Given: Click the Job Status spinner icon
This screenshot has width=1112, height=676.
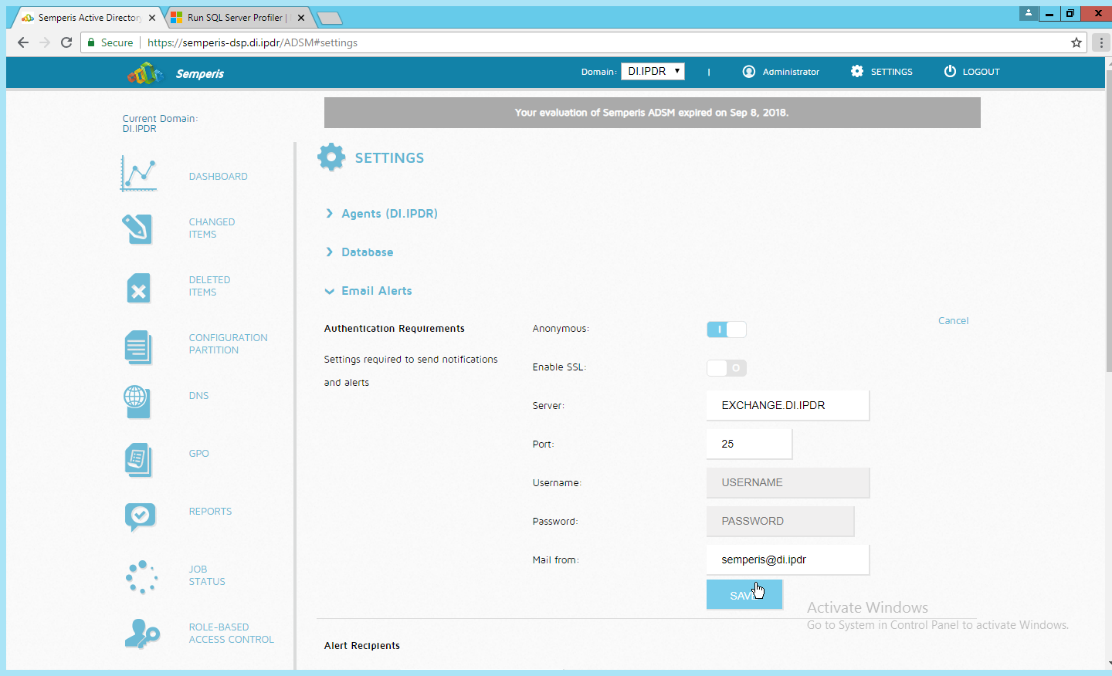Looking at the screenshot, I should tap(141, 576).
